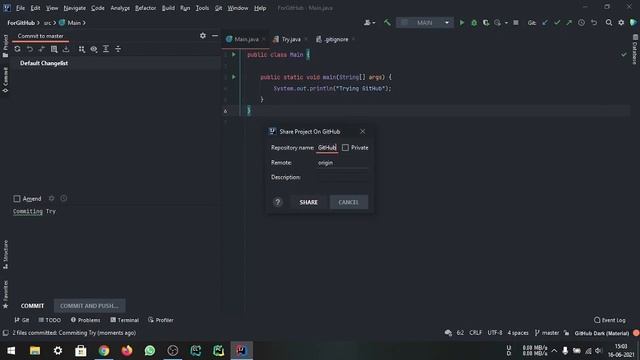Screen dimensions: 640x360
Task: Open the Problems tool window
Action: pyautogui.click(x=85, y=320)
